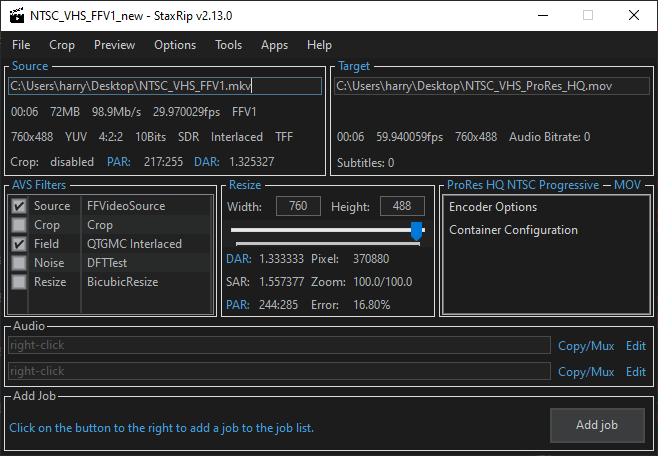Open Container Configuration
The image size is (658, 456).
pos(513,230)
